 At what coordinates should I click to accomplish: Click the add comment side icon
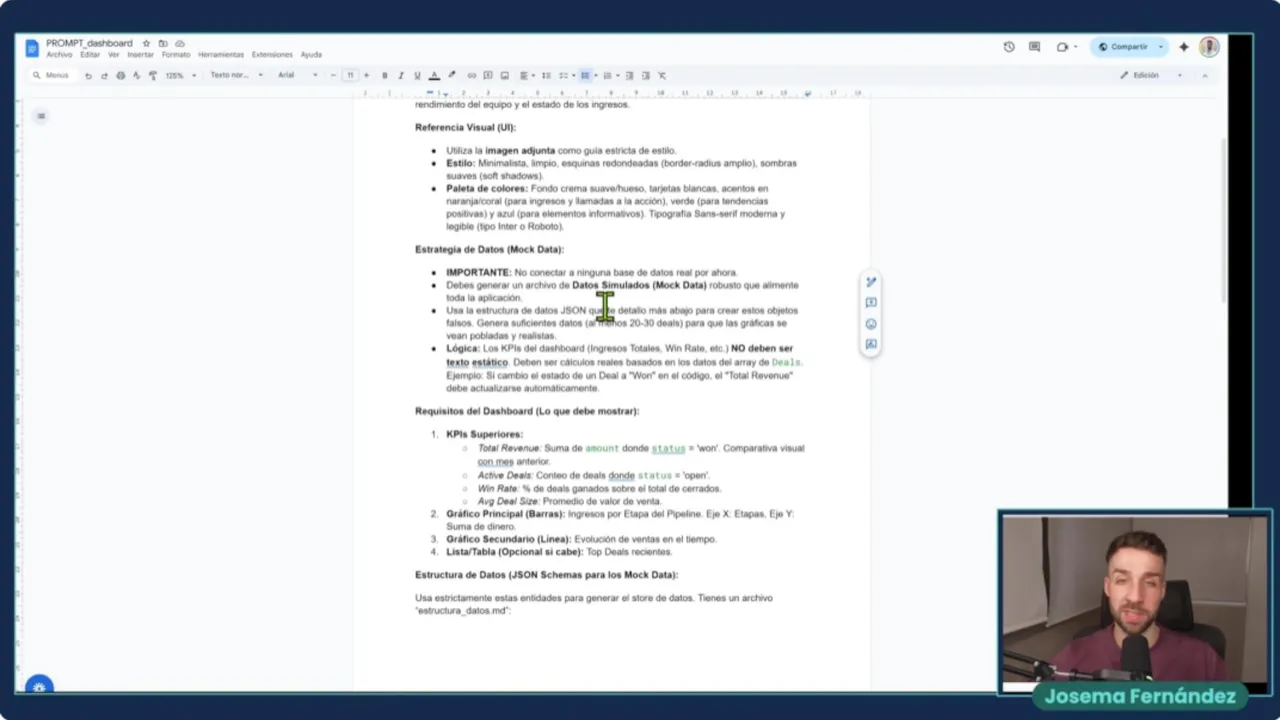point(871,303)
